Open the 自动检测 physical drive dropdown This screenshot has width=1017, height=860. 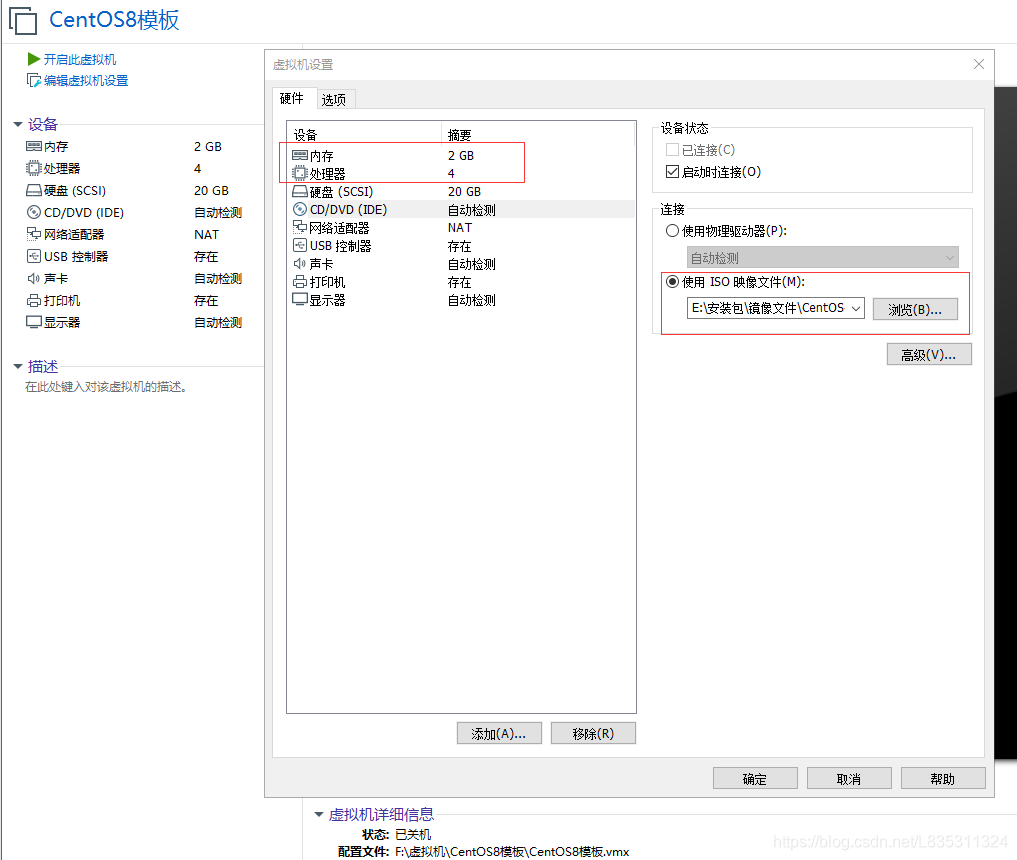(x=822, y=257)
